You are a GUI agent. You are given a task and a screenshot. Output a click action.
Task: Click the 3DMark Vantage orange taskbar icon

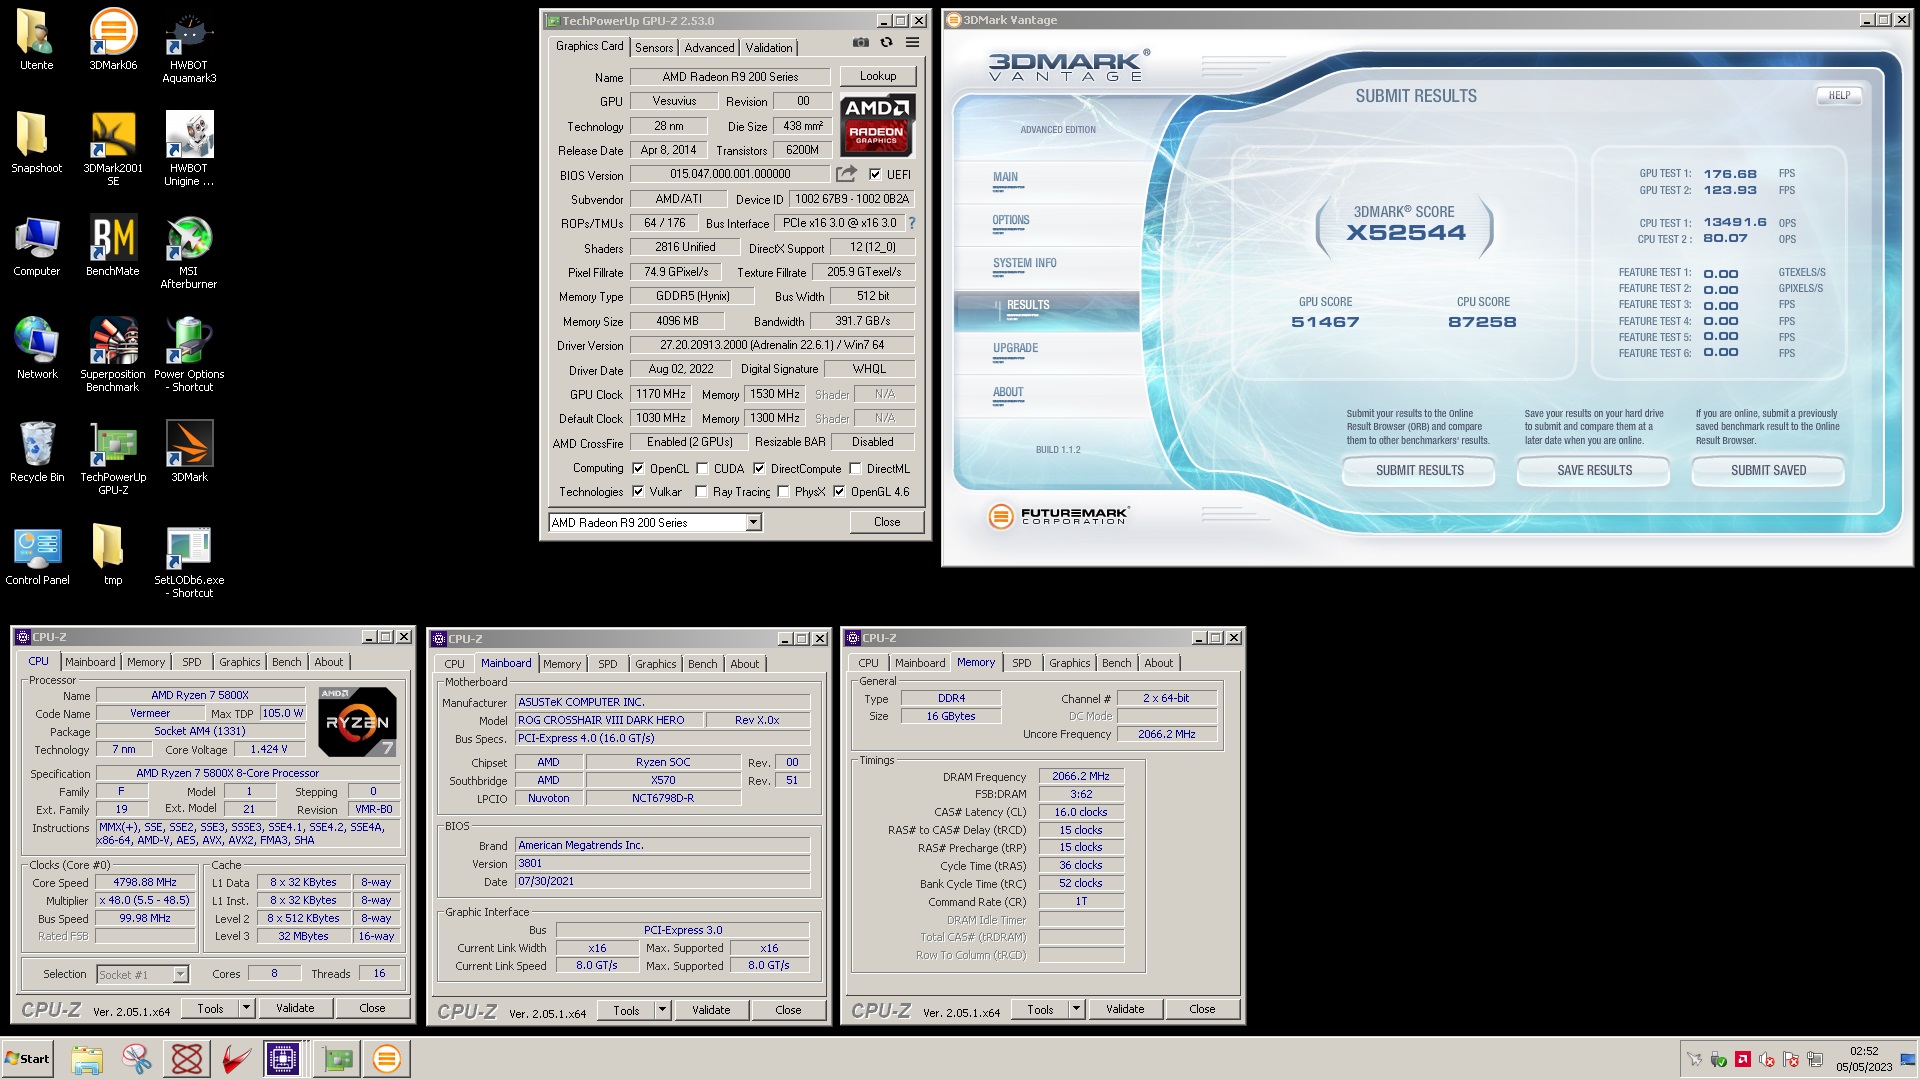coord(387,1059)
